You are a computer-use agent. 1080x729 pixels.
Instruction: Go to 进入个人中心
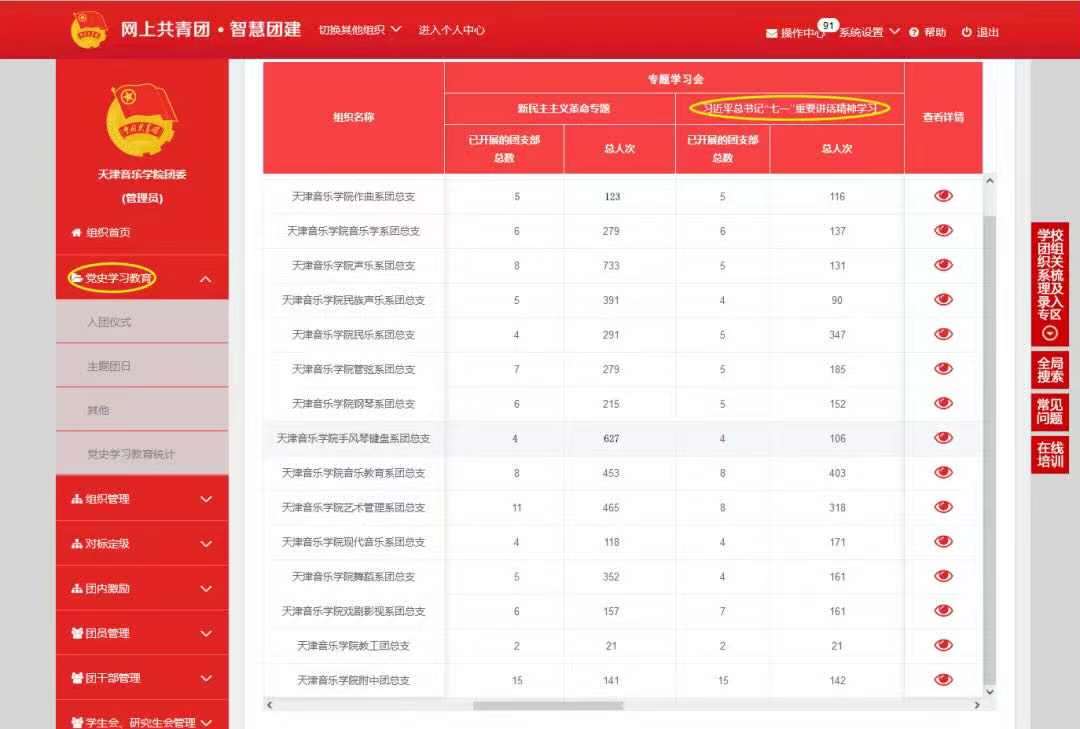[x=452, y=30]
